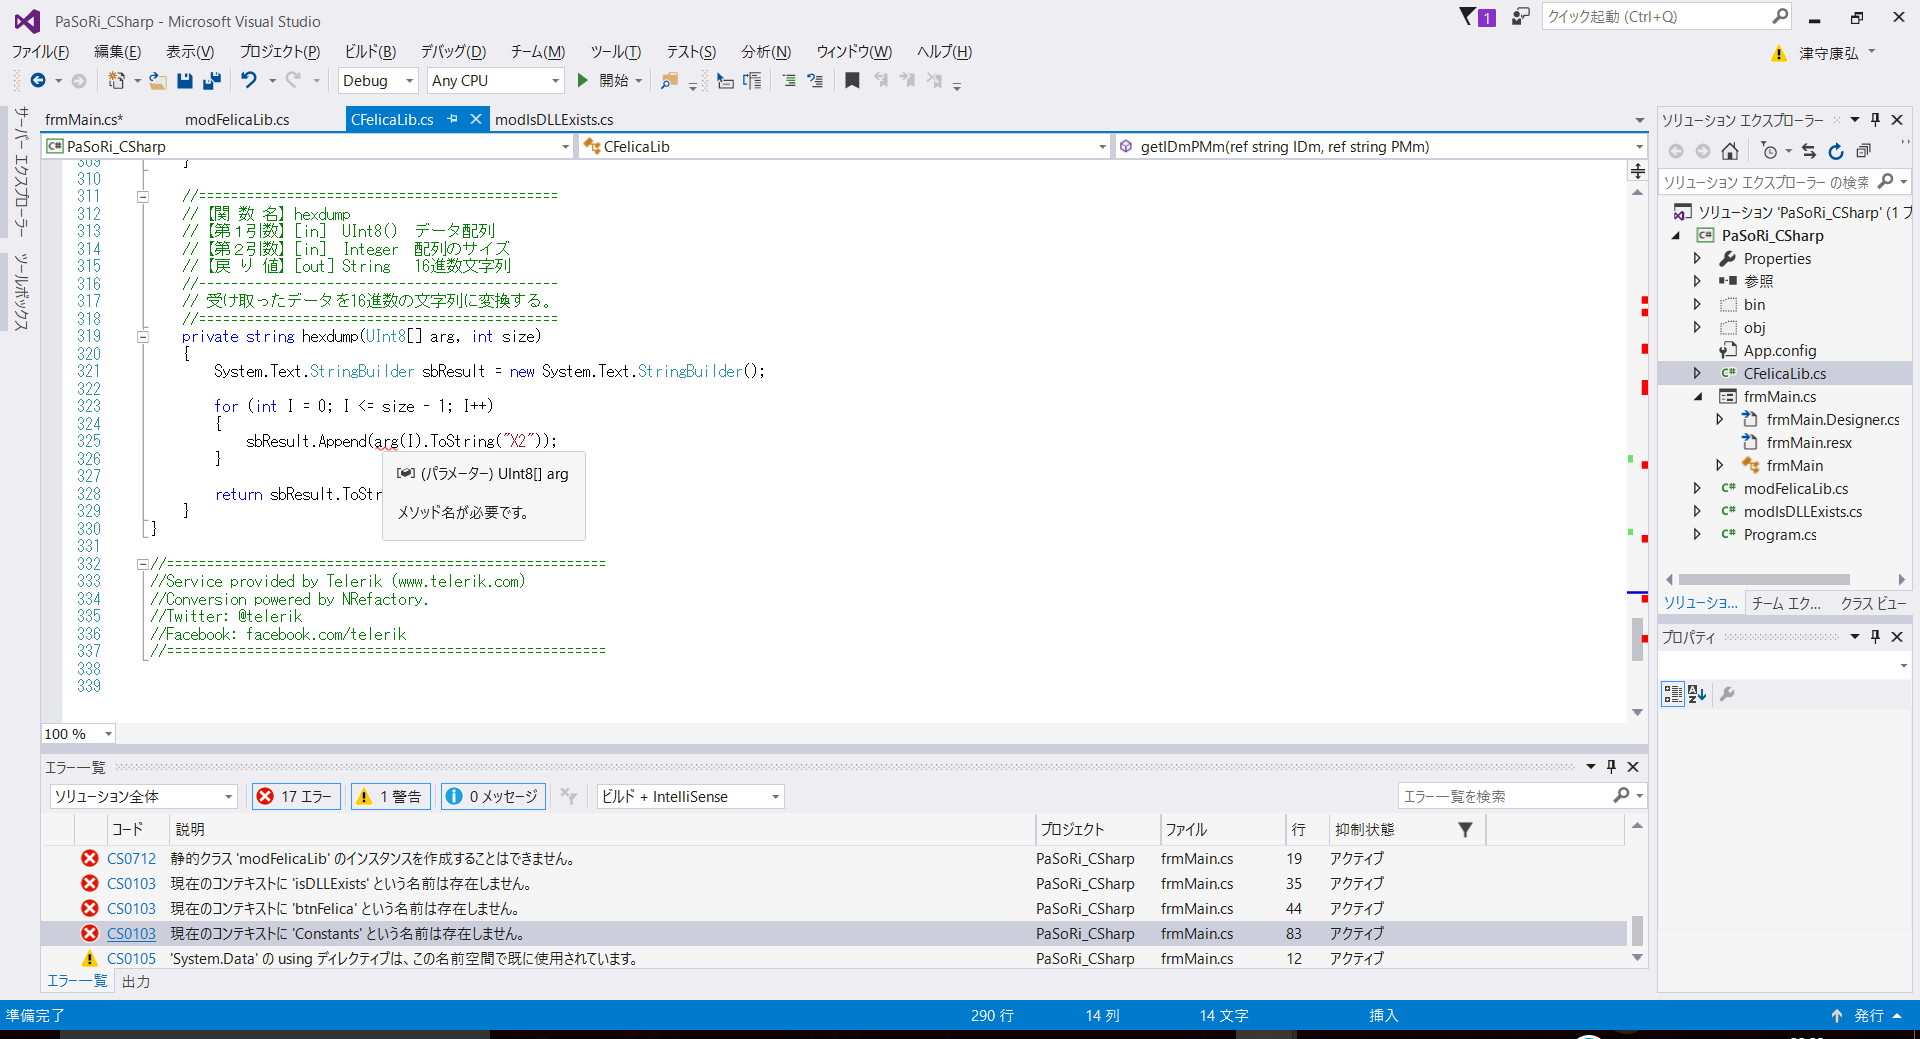The height and width of the screenshot is (1039, 1920).
Task: Switch to the modFelicaLib.cs tab
Action: point(236,119)
